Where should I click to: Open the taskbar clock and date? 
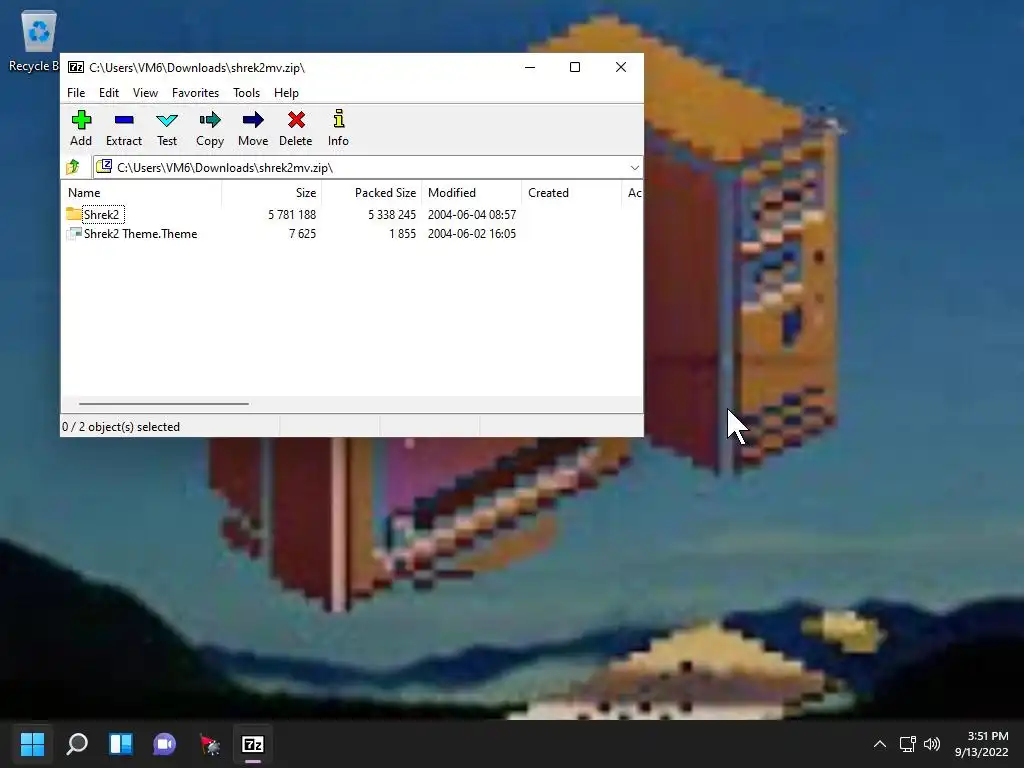982,744
